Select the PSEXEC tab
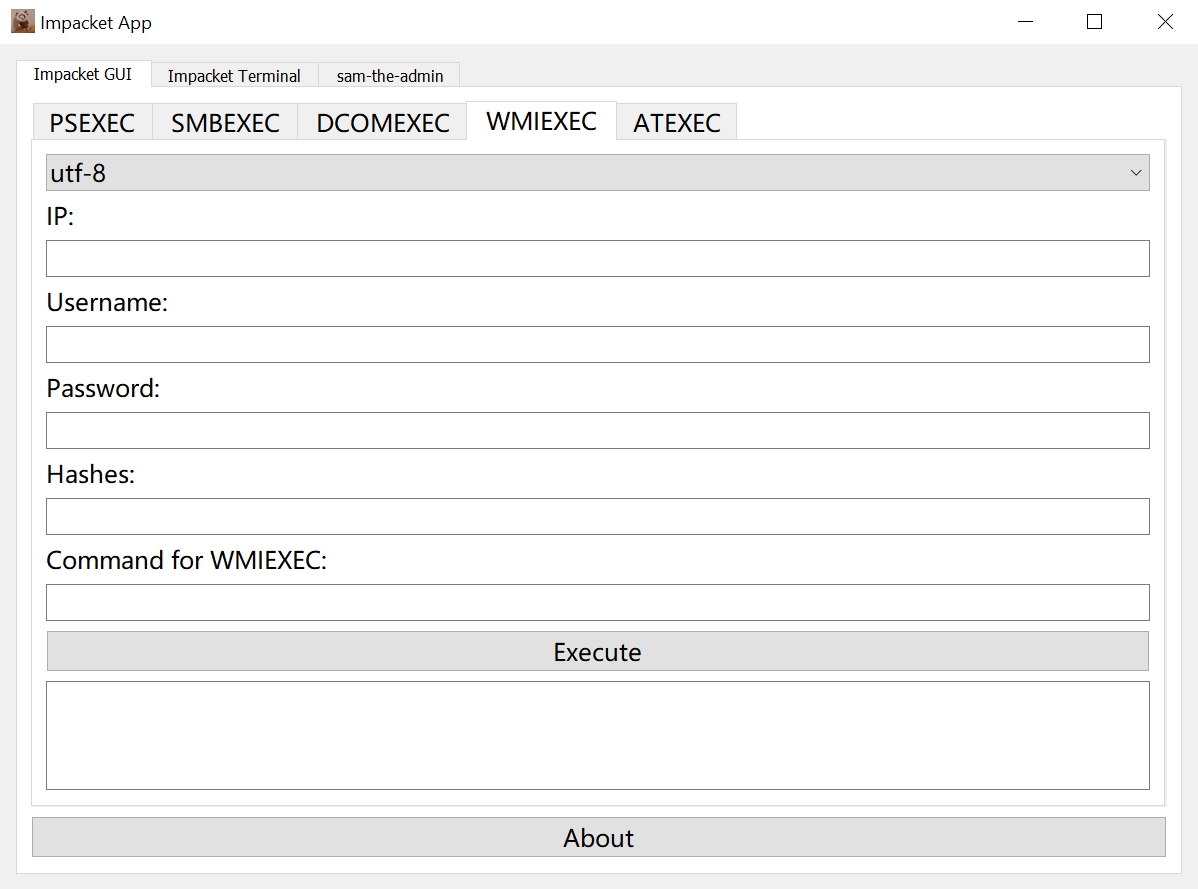1198x889 pixels. (x=92, y=122)
